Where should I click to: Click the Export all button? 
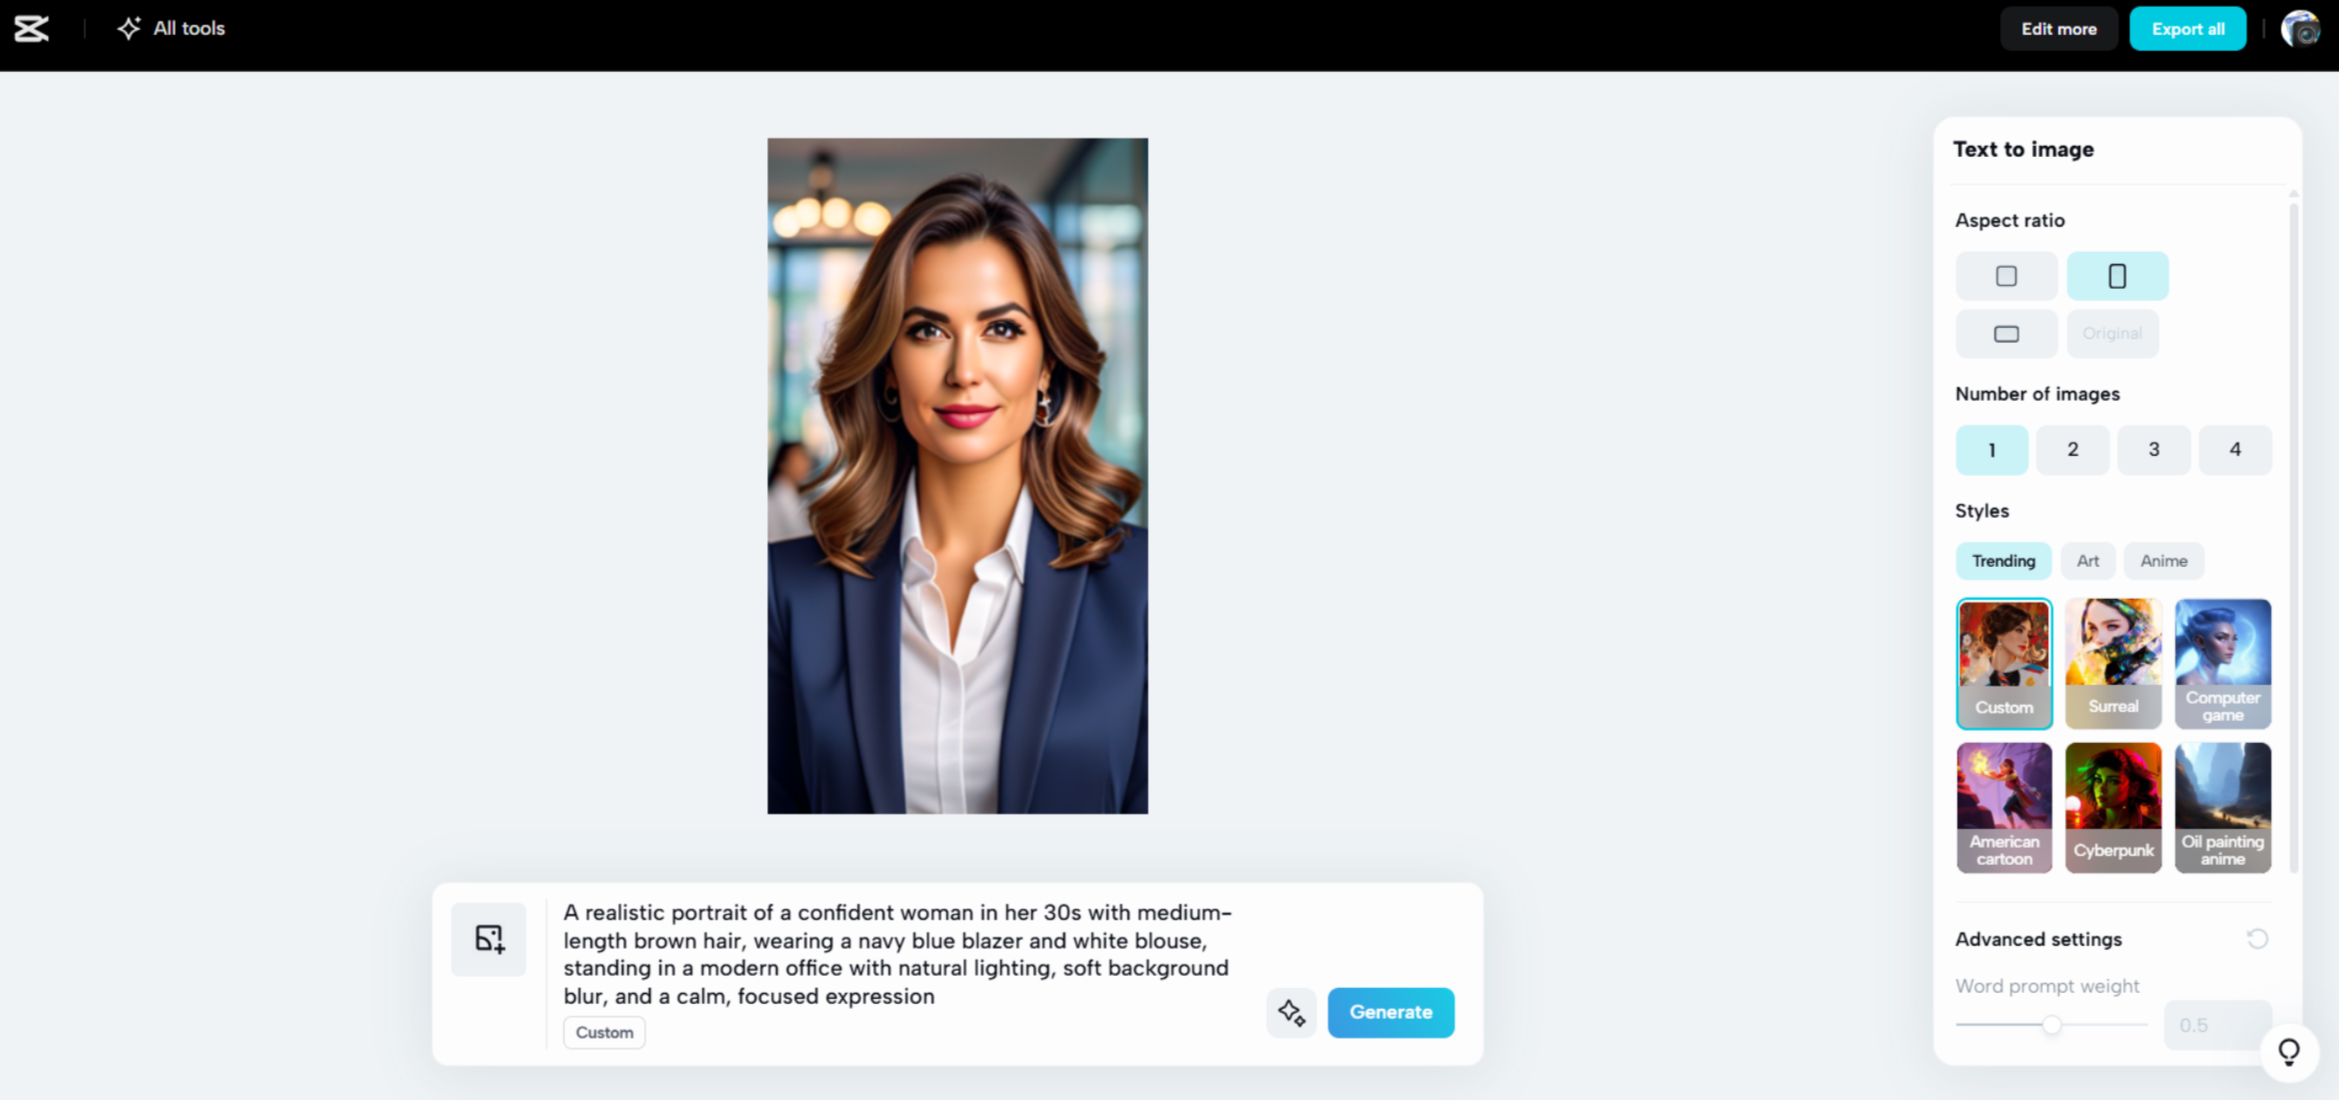click(x=2188, y=29)
